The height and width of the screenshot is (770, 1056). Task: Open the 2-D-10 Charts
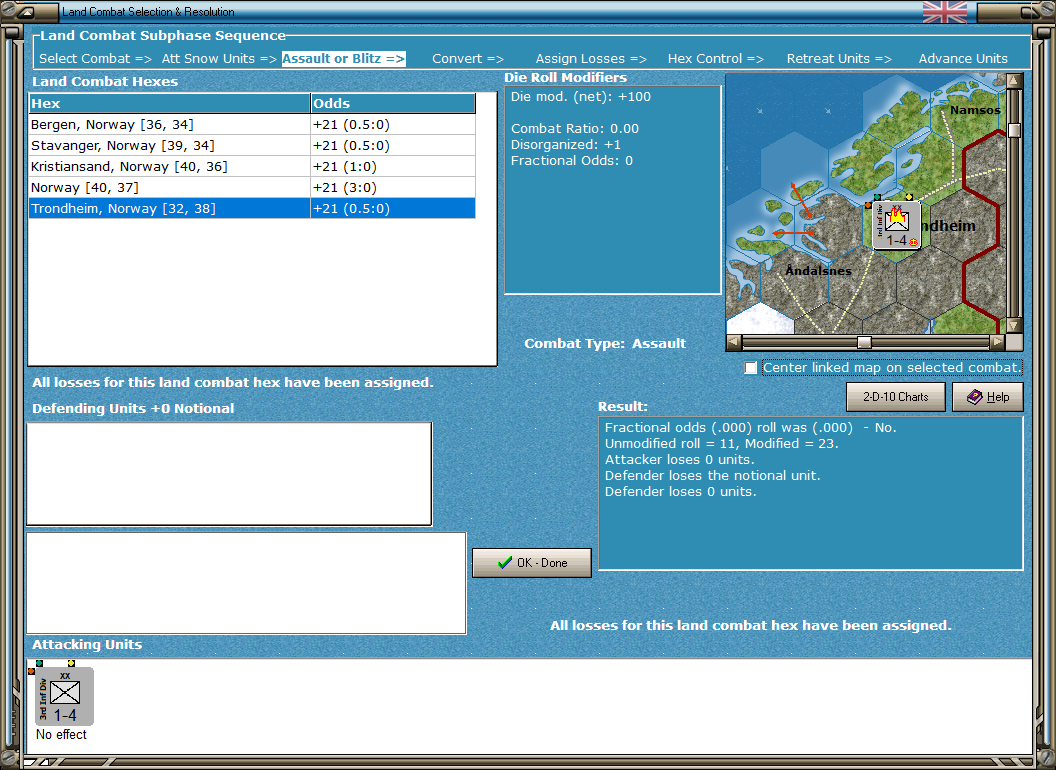pos(895,397)
